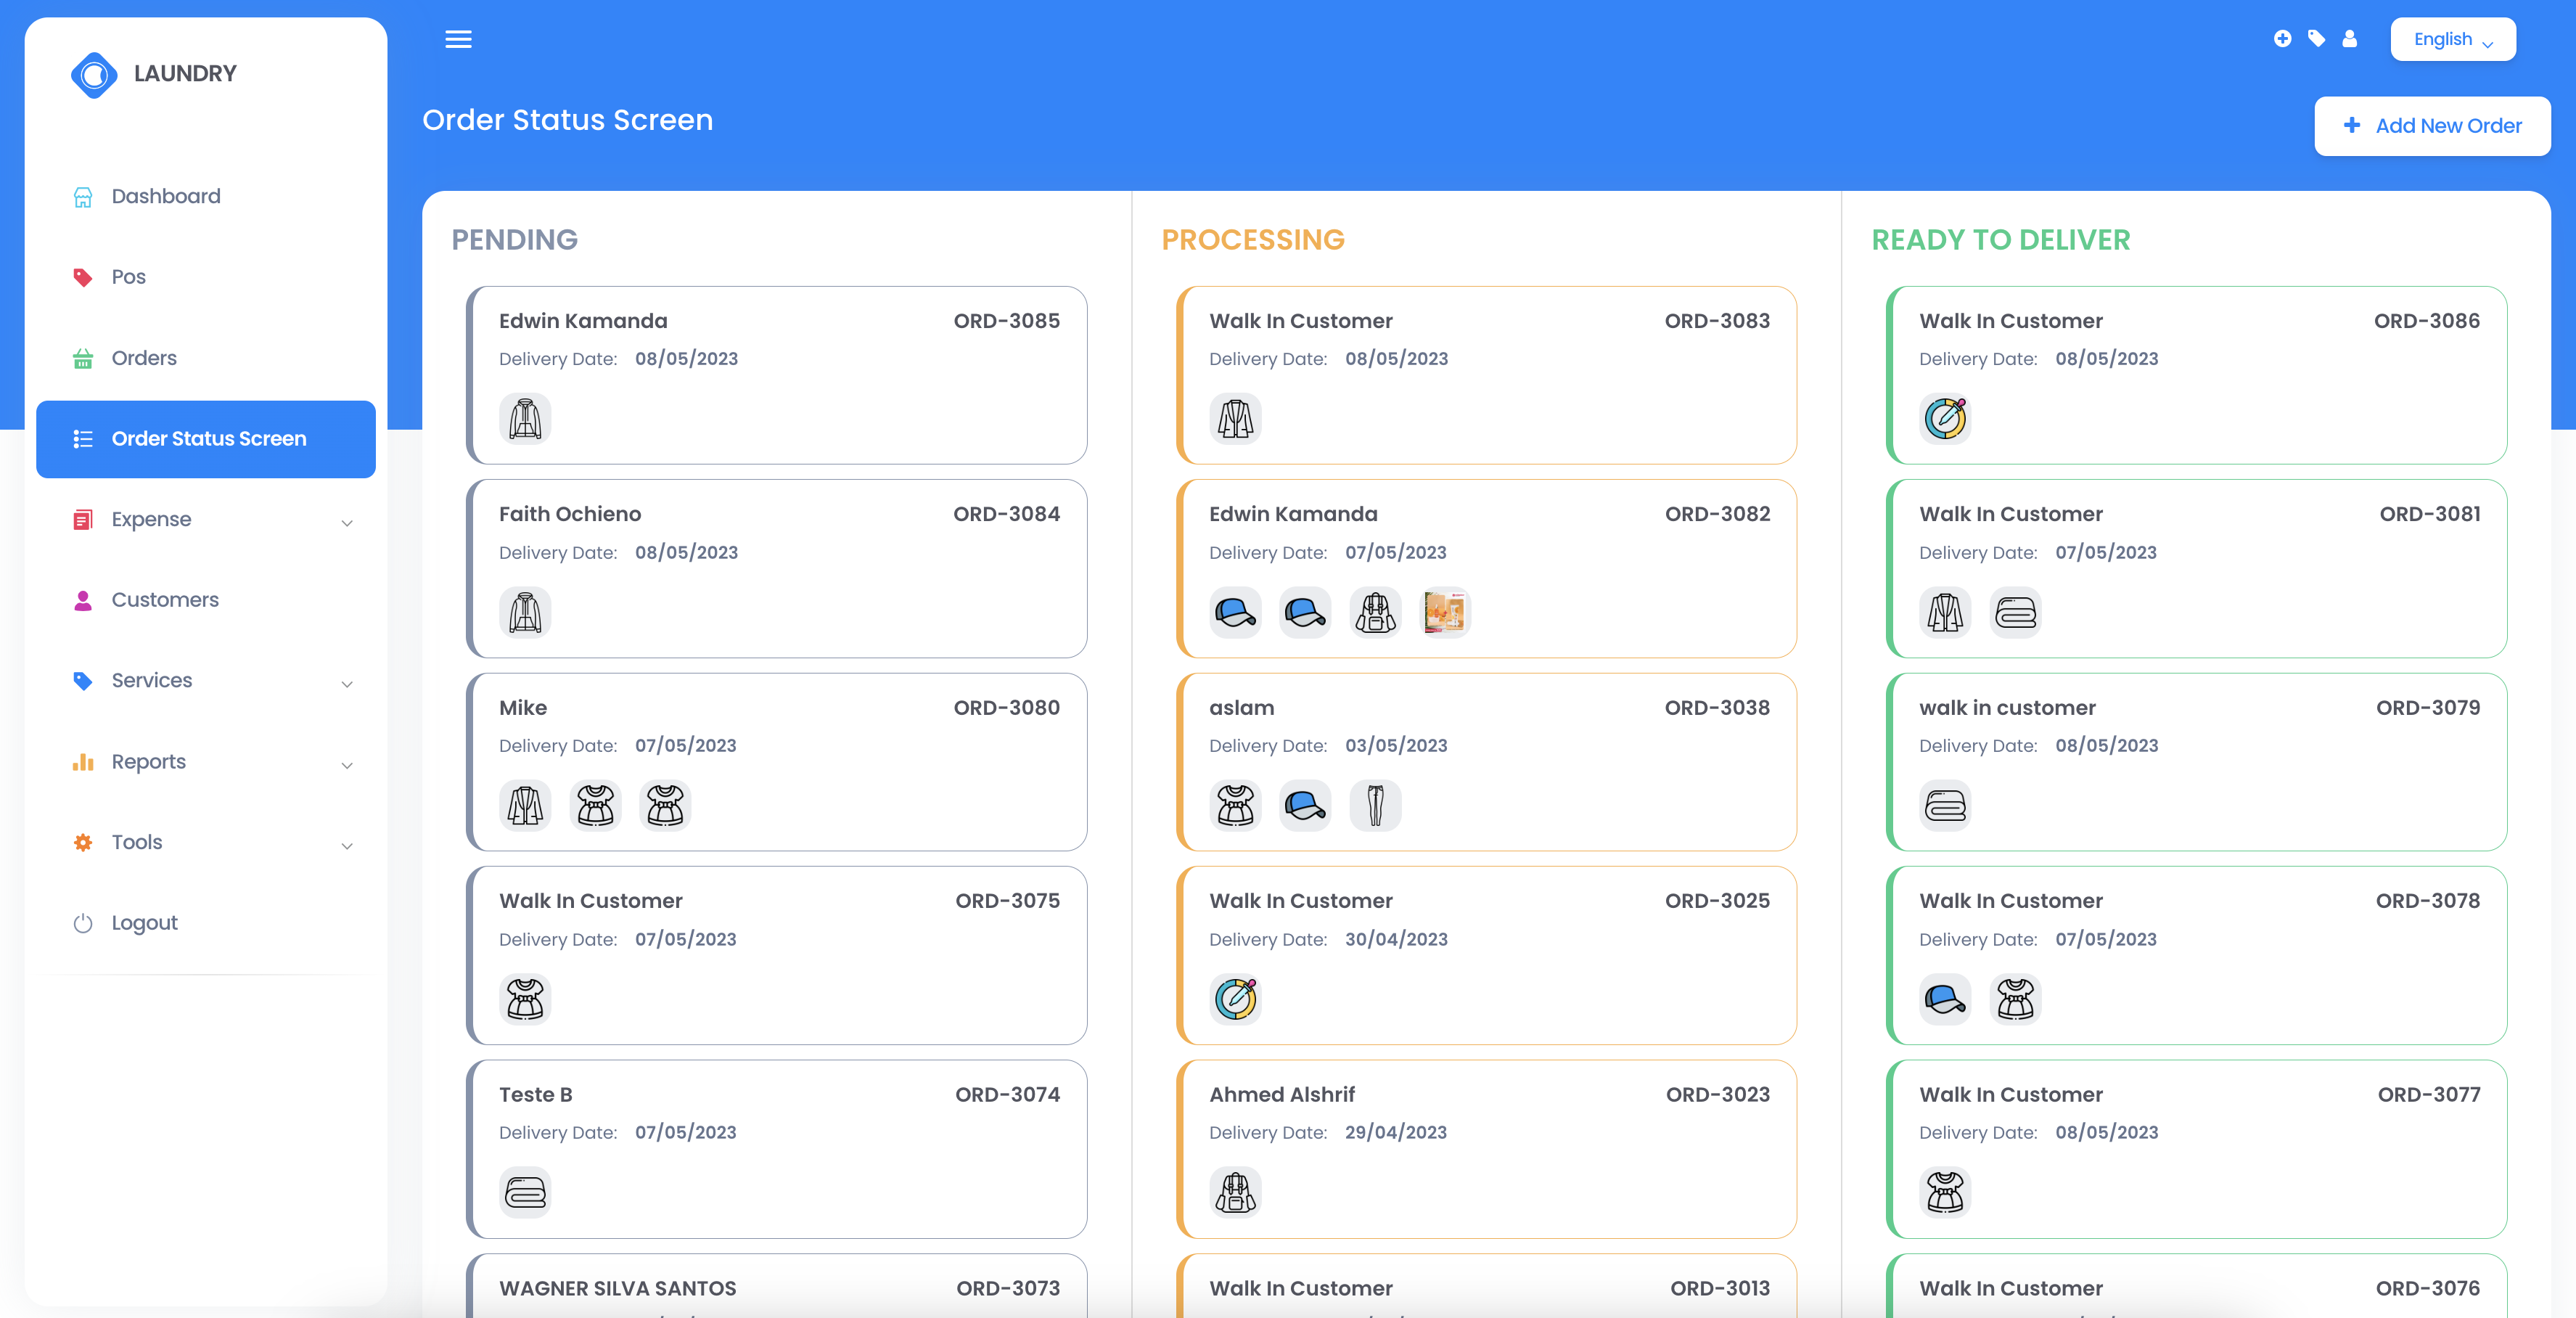Click the plus circle icon in top bar
The image size is (2576, 1318).
point(2282,39)
